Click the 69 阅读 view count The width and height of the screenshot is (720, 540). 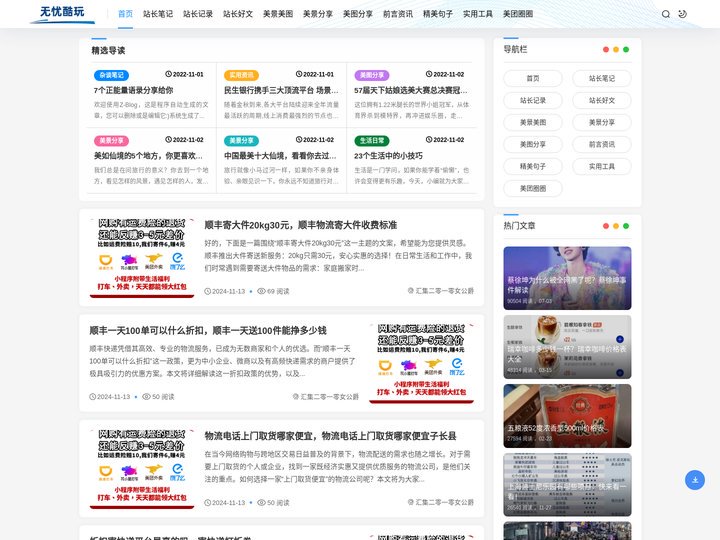[x=273, y=291]
